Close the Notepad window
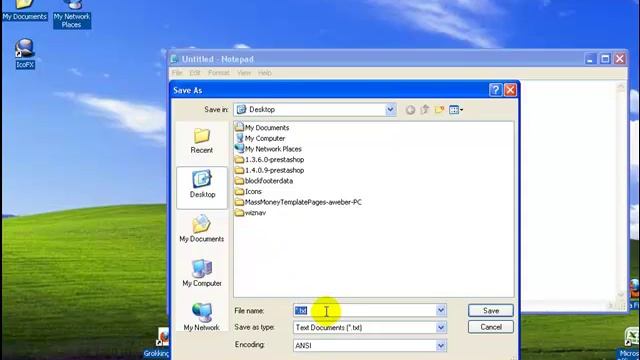Image resolution: width=640 pixels, height=360 pixels. coord(620,59)
